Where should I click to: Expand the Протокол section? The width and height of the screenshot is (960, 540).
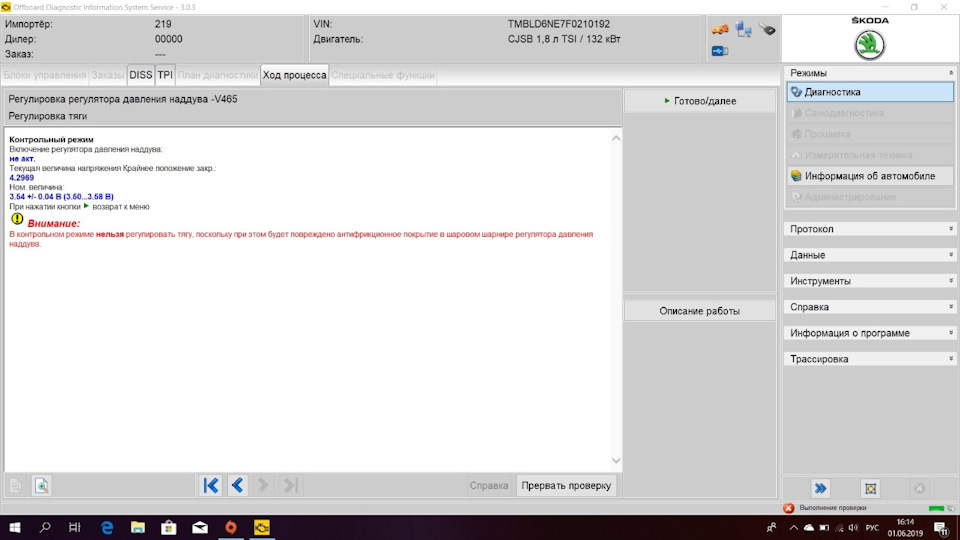pyautogui.click(x=951, y=228)
